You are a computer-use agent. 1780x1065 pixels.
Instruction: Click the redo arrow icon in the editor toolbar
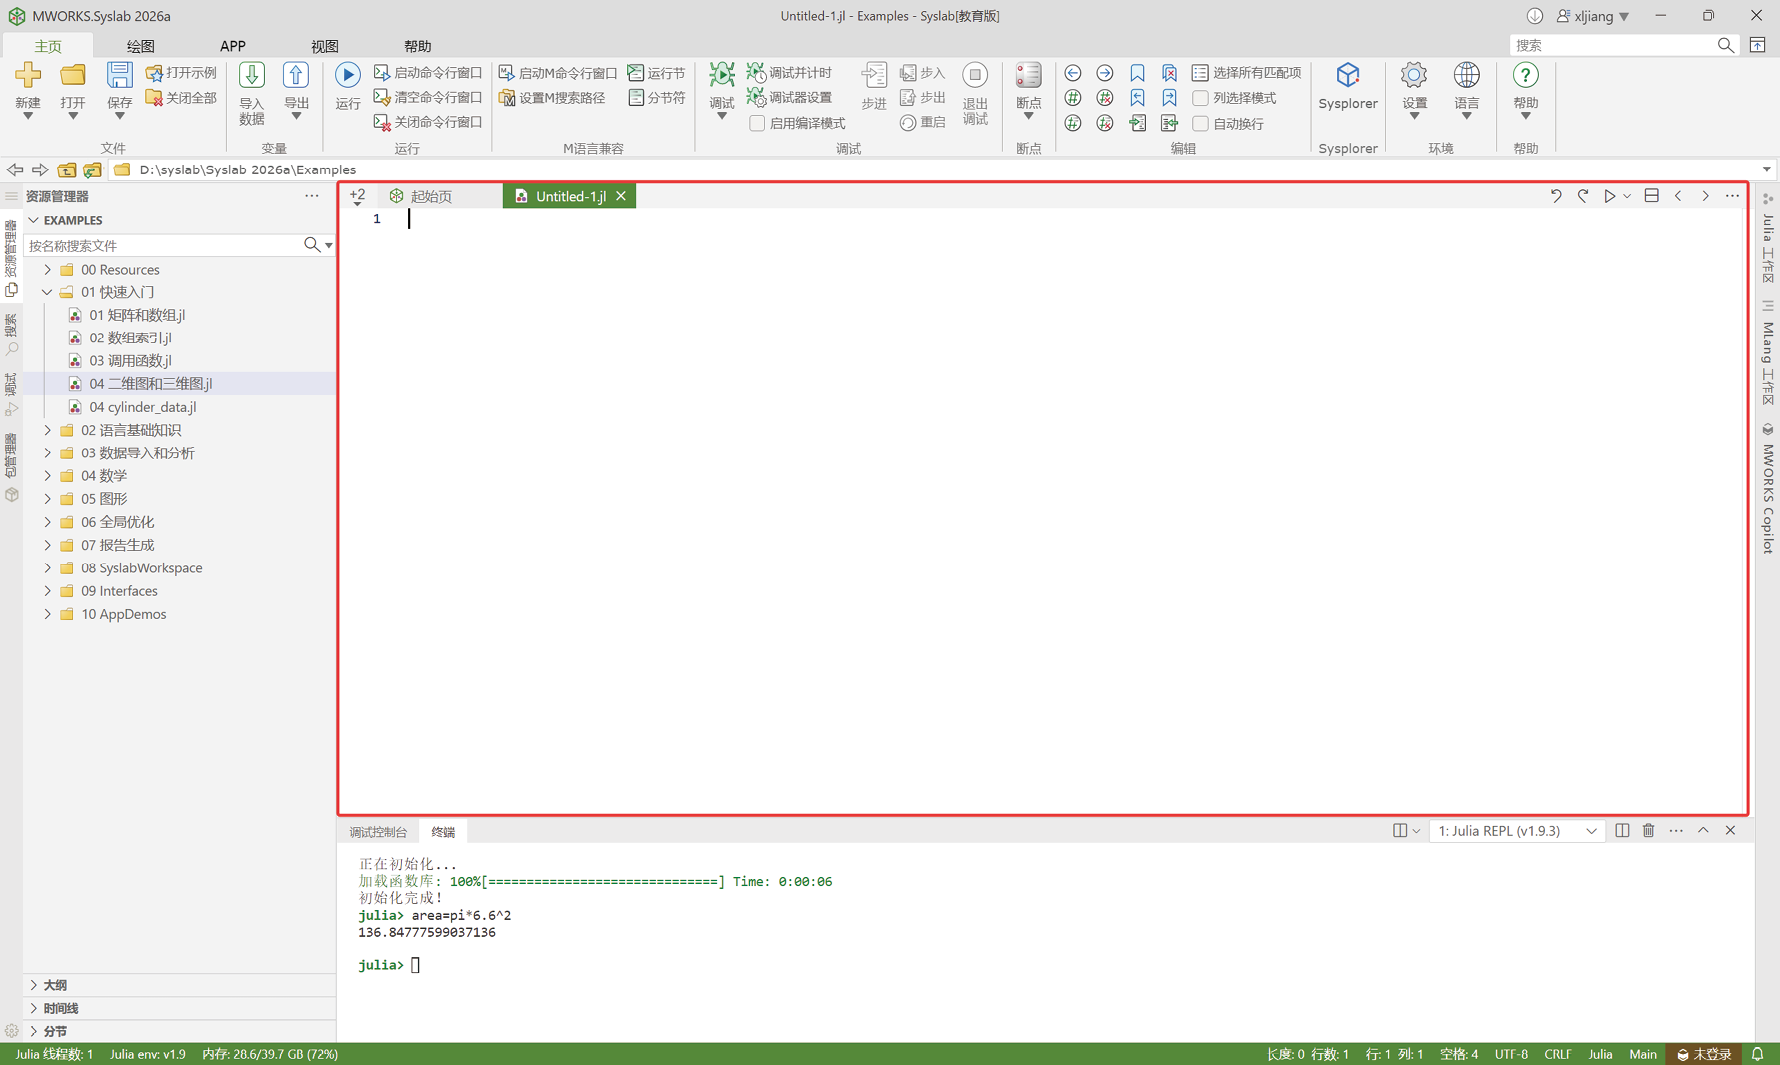click(x=1583, y=196)
